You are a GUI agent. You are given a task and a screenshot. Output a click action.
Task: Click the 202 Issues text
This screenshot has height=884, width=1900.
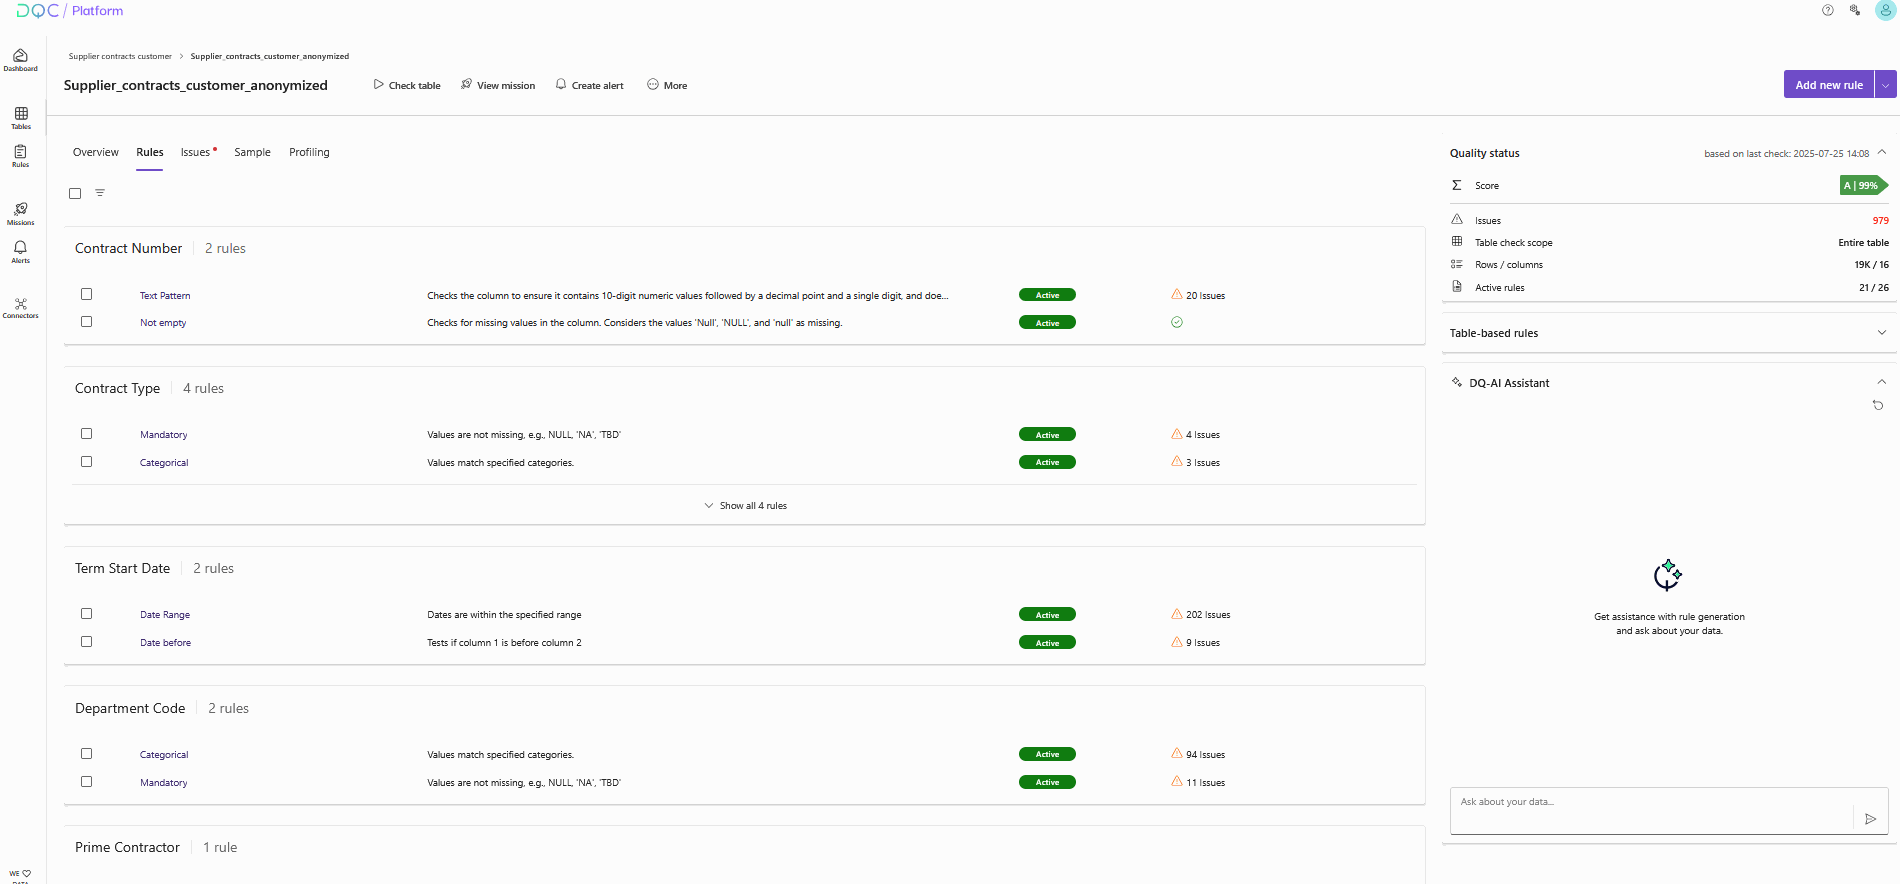pyautogui.click(x=1208, y=615)
